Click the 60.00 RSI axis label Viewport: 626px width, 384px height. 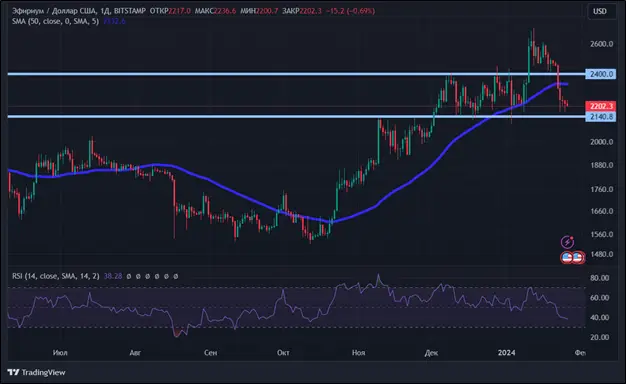coord(600,298)
